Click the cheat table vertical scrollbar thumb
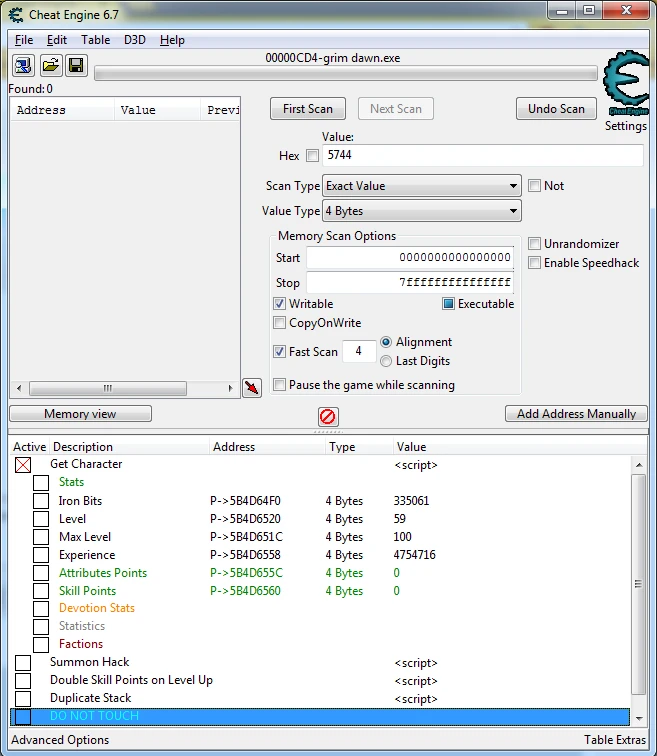 639,584
